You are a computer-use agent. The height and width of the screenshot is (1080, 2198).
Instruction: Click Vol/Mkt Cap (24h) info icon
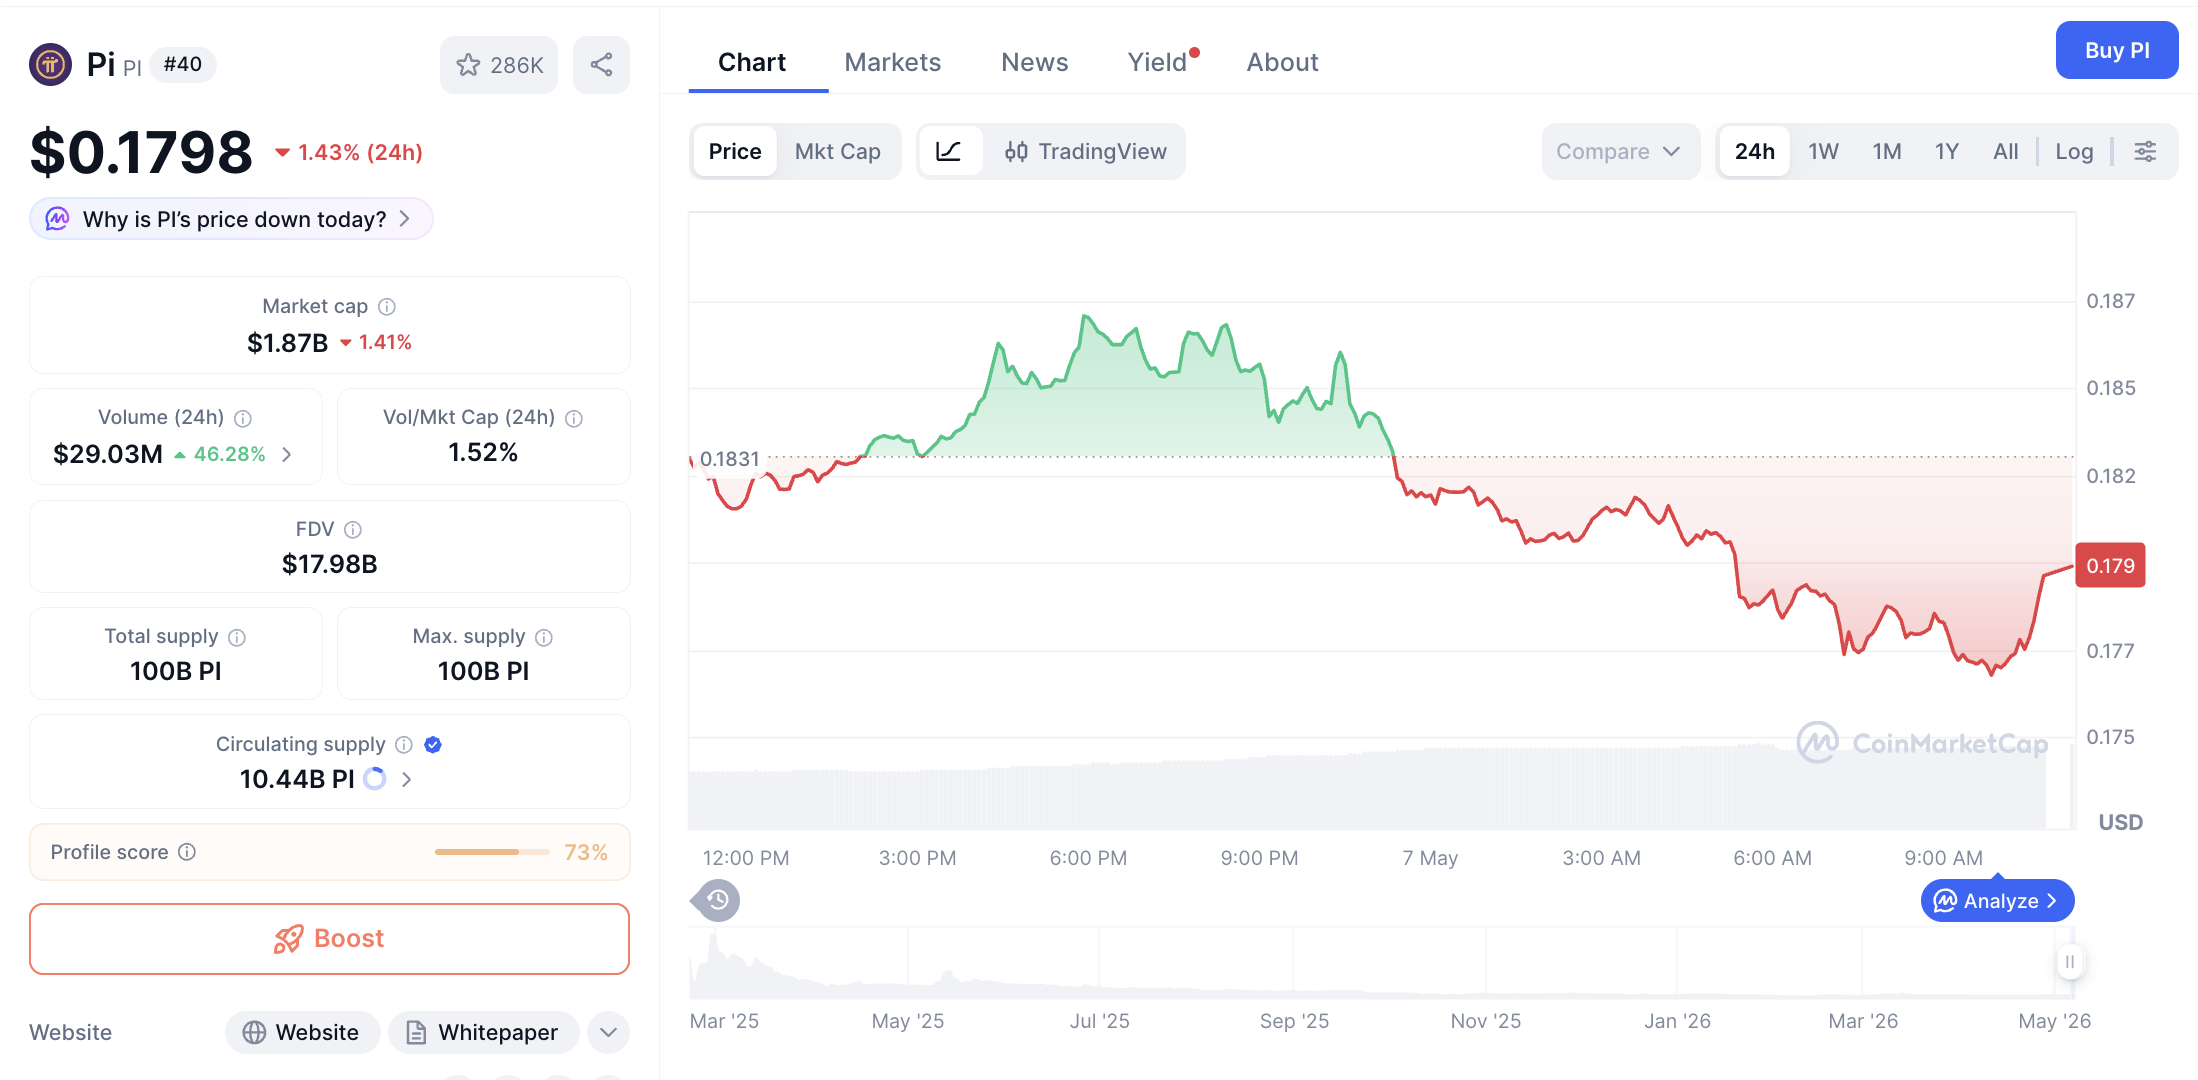[574, 418]
